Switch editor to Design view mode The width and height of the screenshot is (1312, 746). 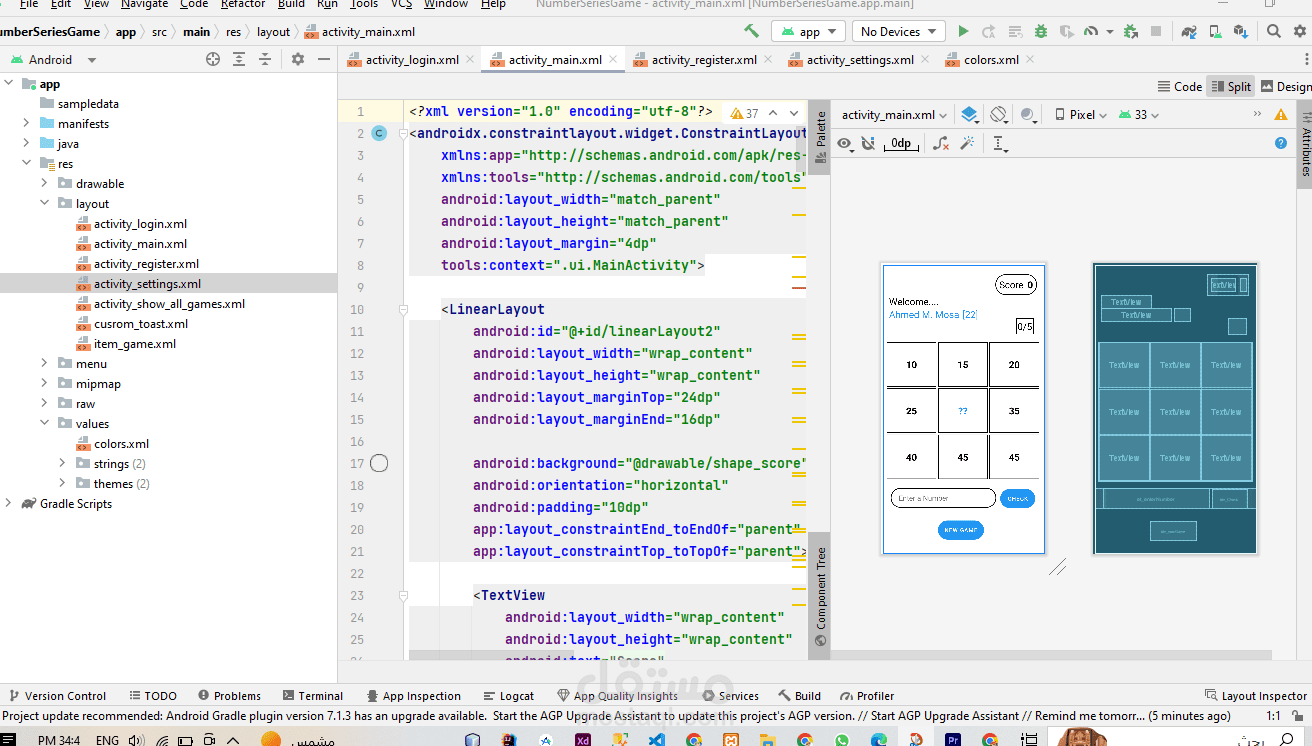tap(1287, 87)
